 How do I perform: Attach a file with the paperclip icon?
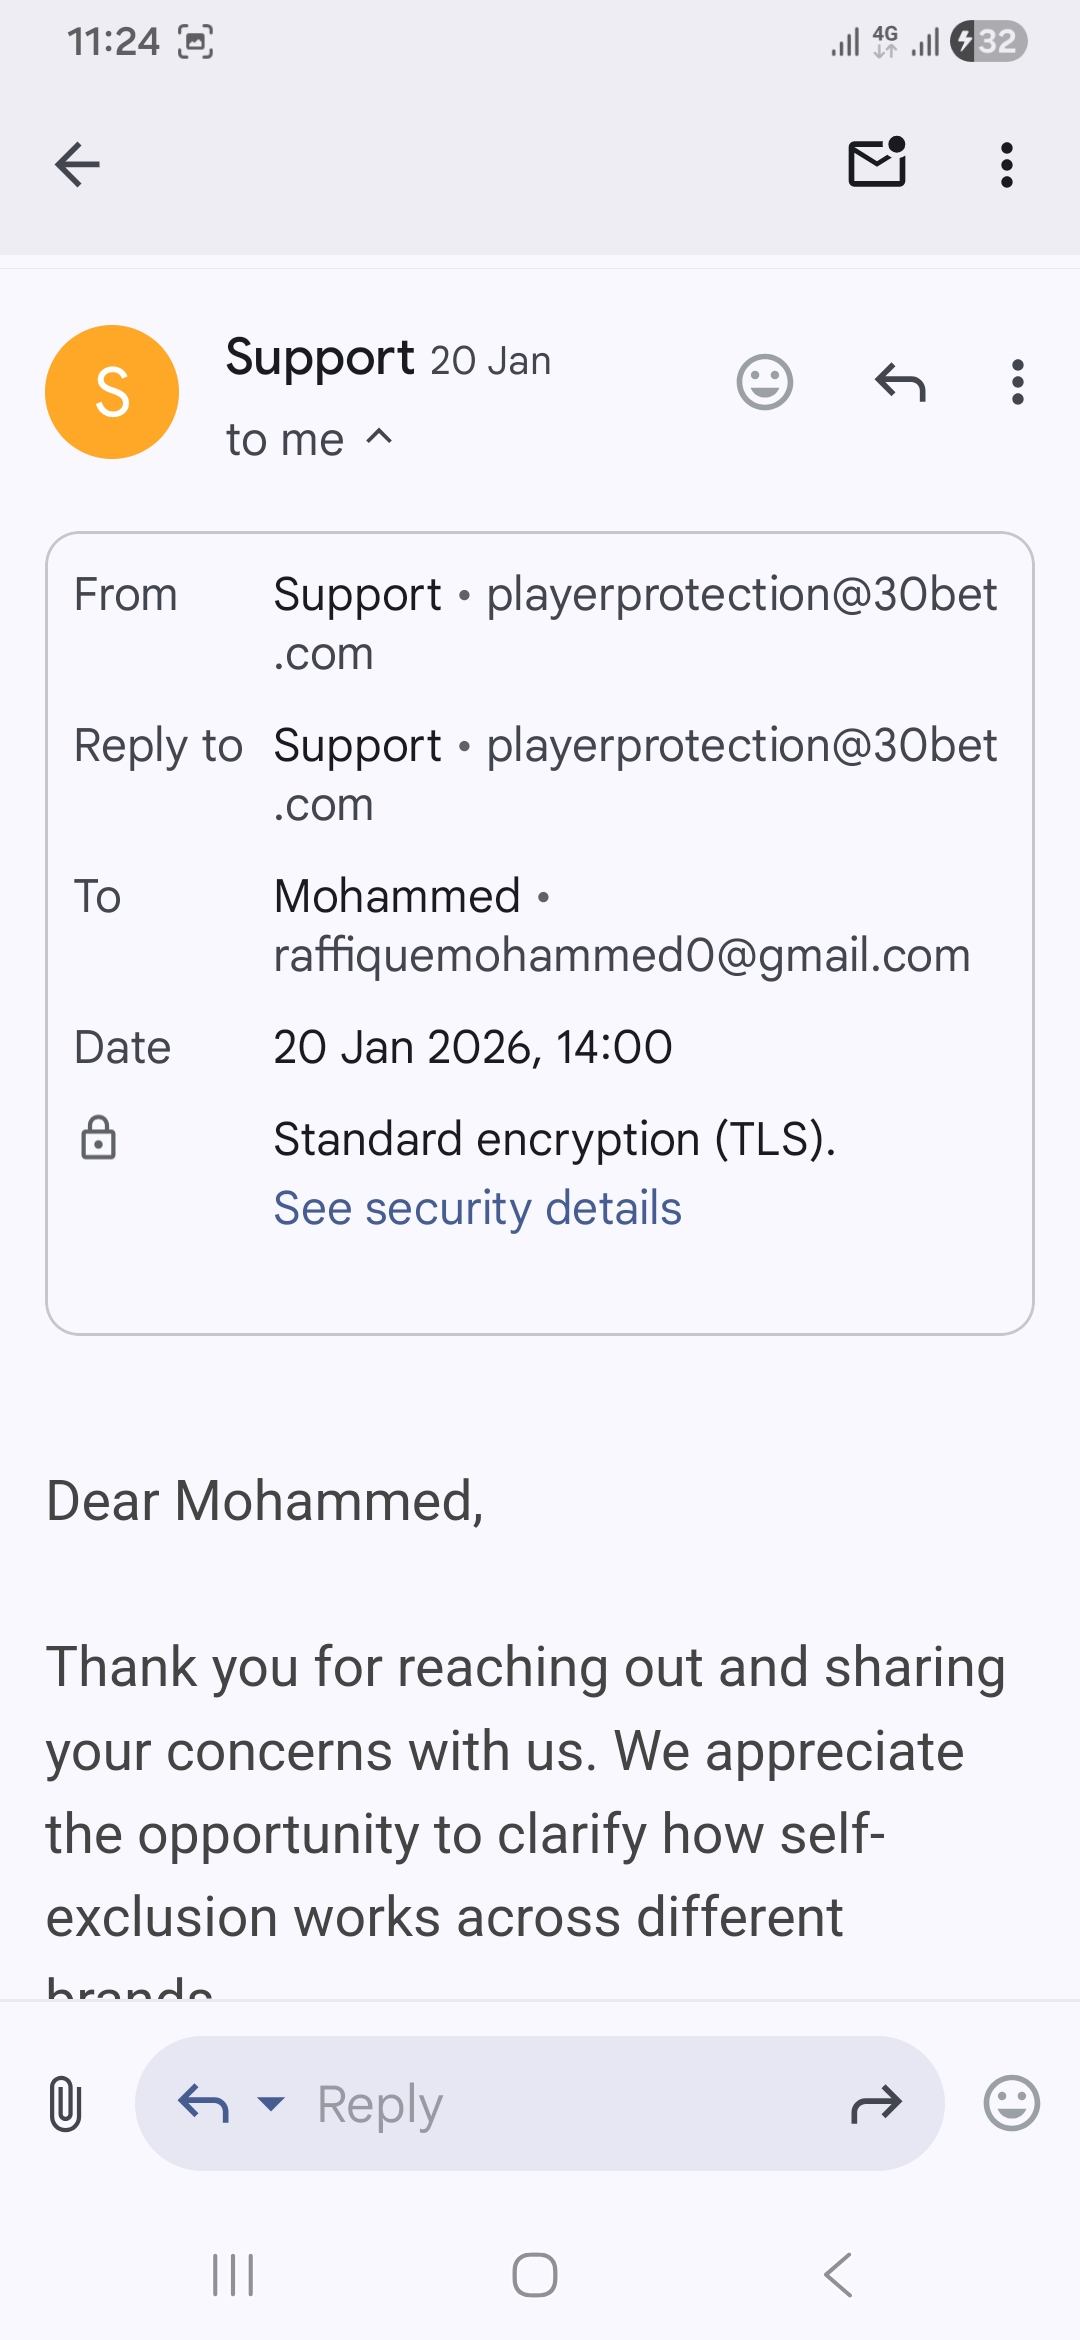[x=65, y=2103]
